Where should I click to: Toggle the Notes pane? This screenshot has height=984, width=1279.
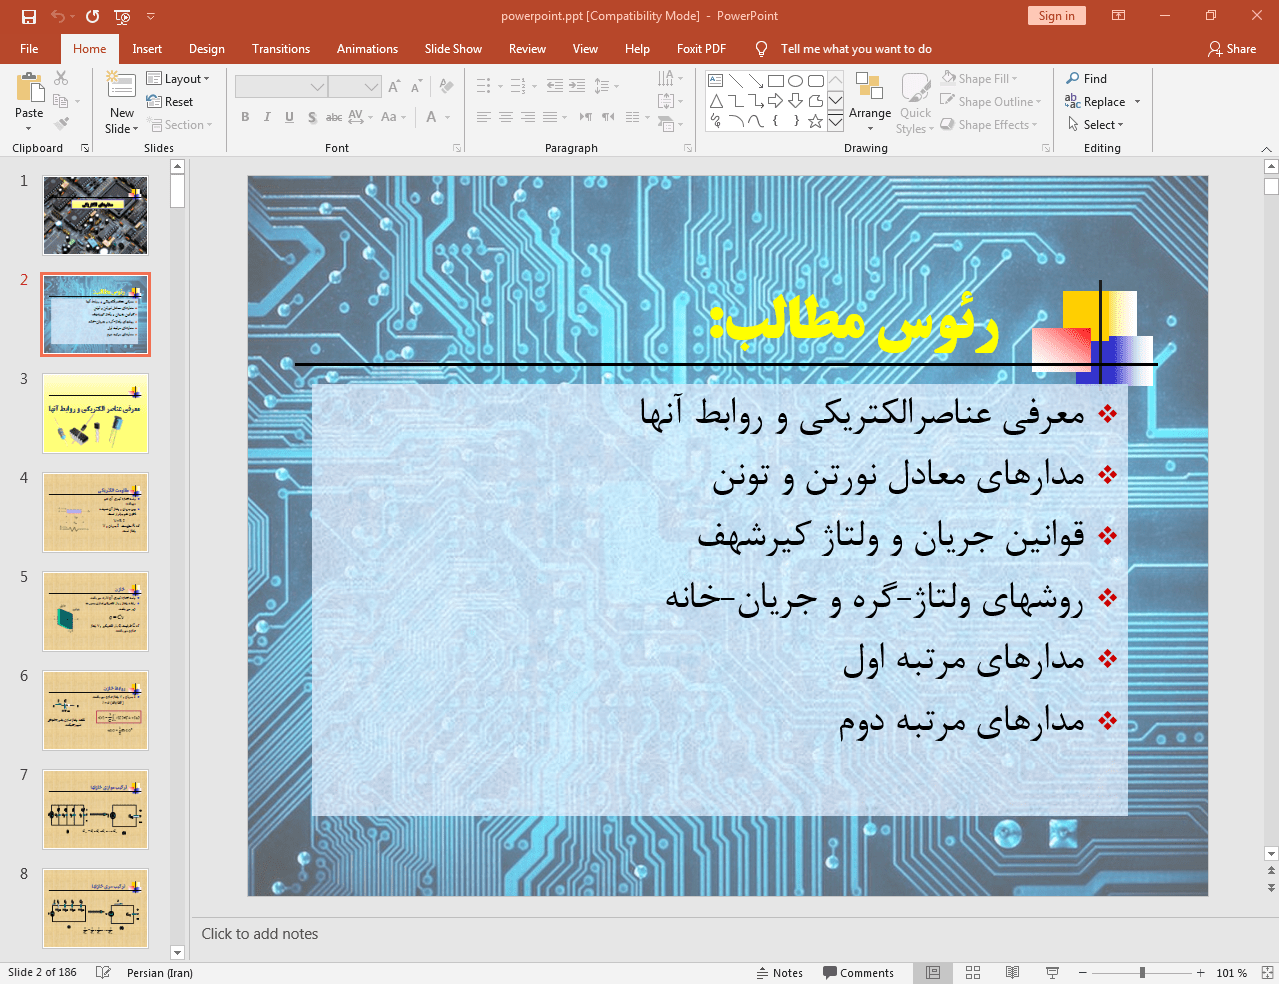(x=779, y=973)
